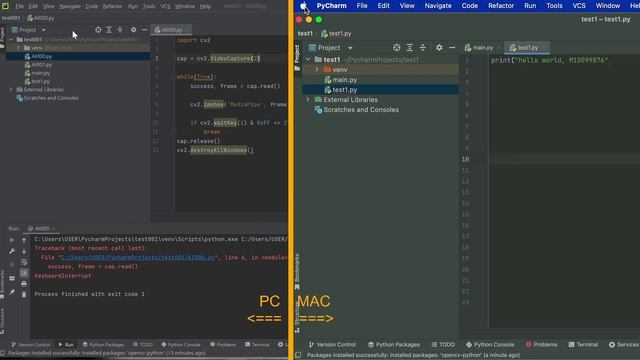Screen dimensions: 640x360
Task: Open the Project view dropdown in Mac window
Action: point(350,48)
